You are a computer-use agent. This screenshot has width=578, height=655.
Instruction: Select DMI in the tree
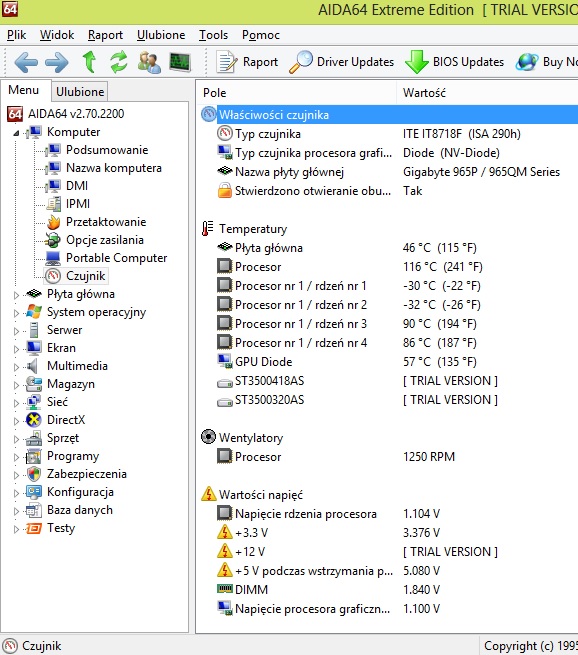(77, 186)
